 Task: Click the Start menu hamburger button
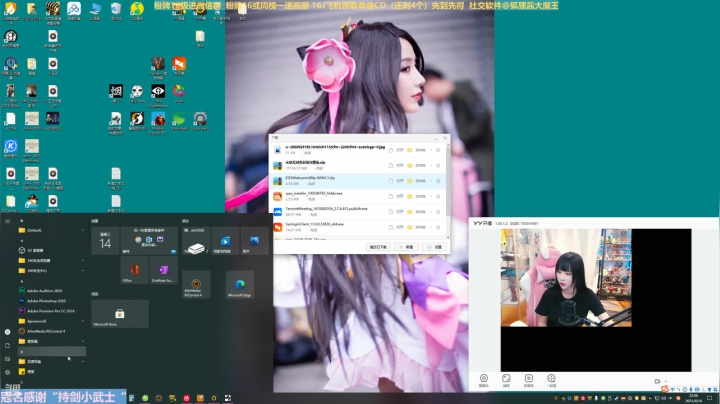[7, 221]
